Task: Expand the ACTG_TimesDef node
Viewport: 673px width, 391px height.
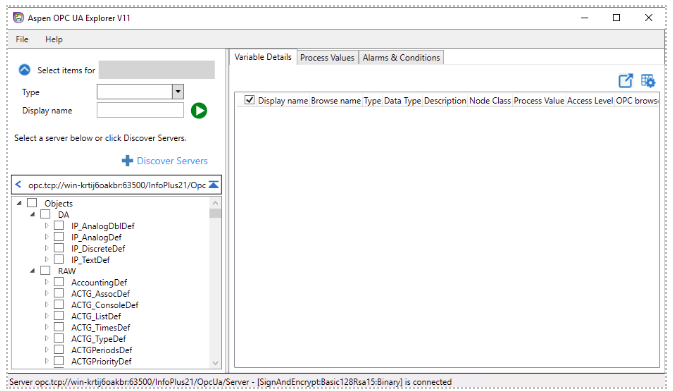Action: (x=46, y=327)
